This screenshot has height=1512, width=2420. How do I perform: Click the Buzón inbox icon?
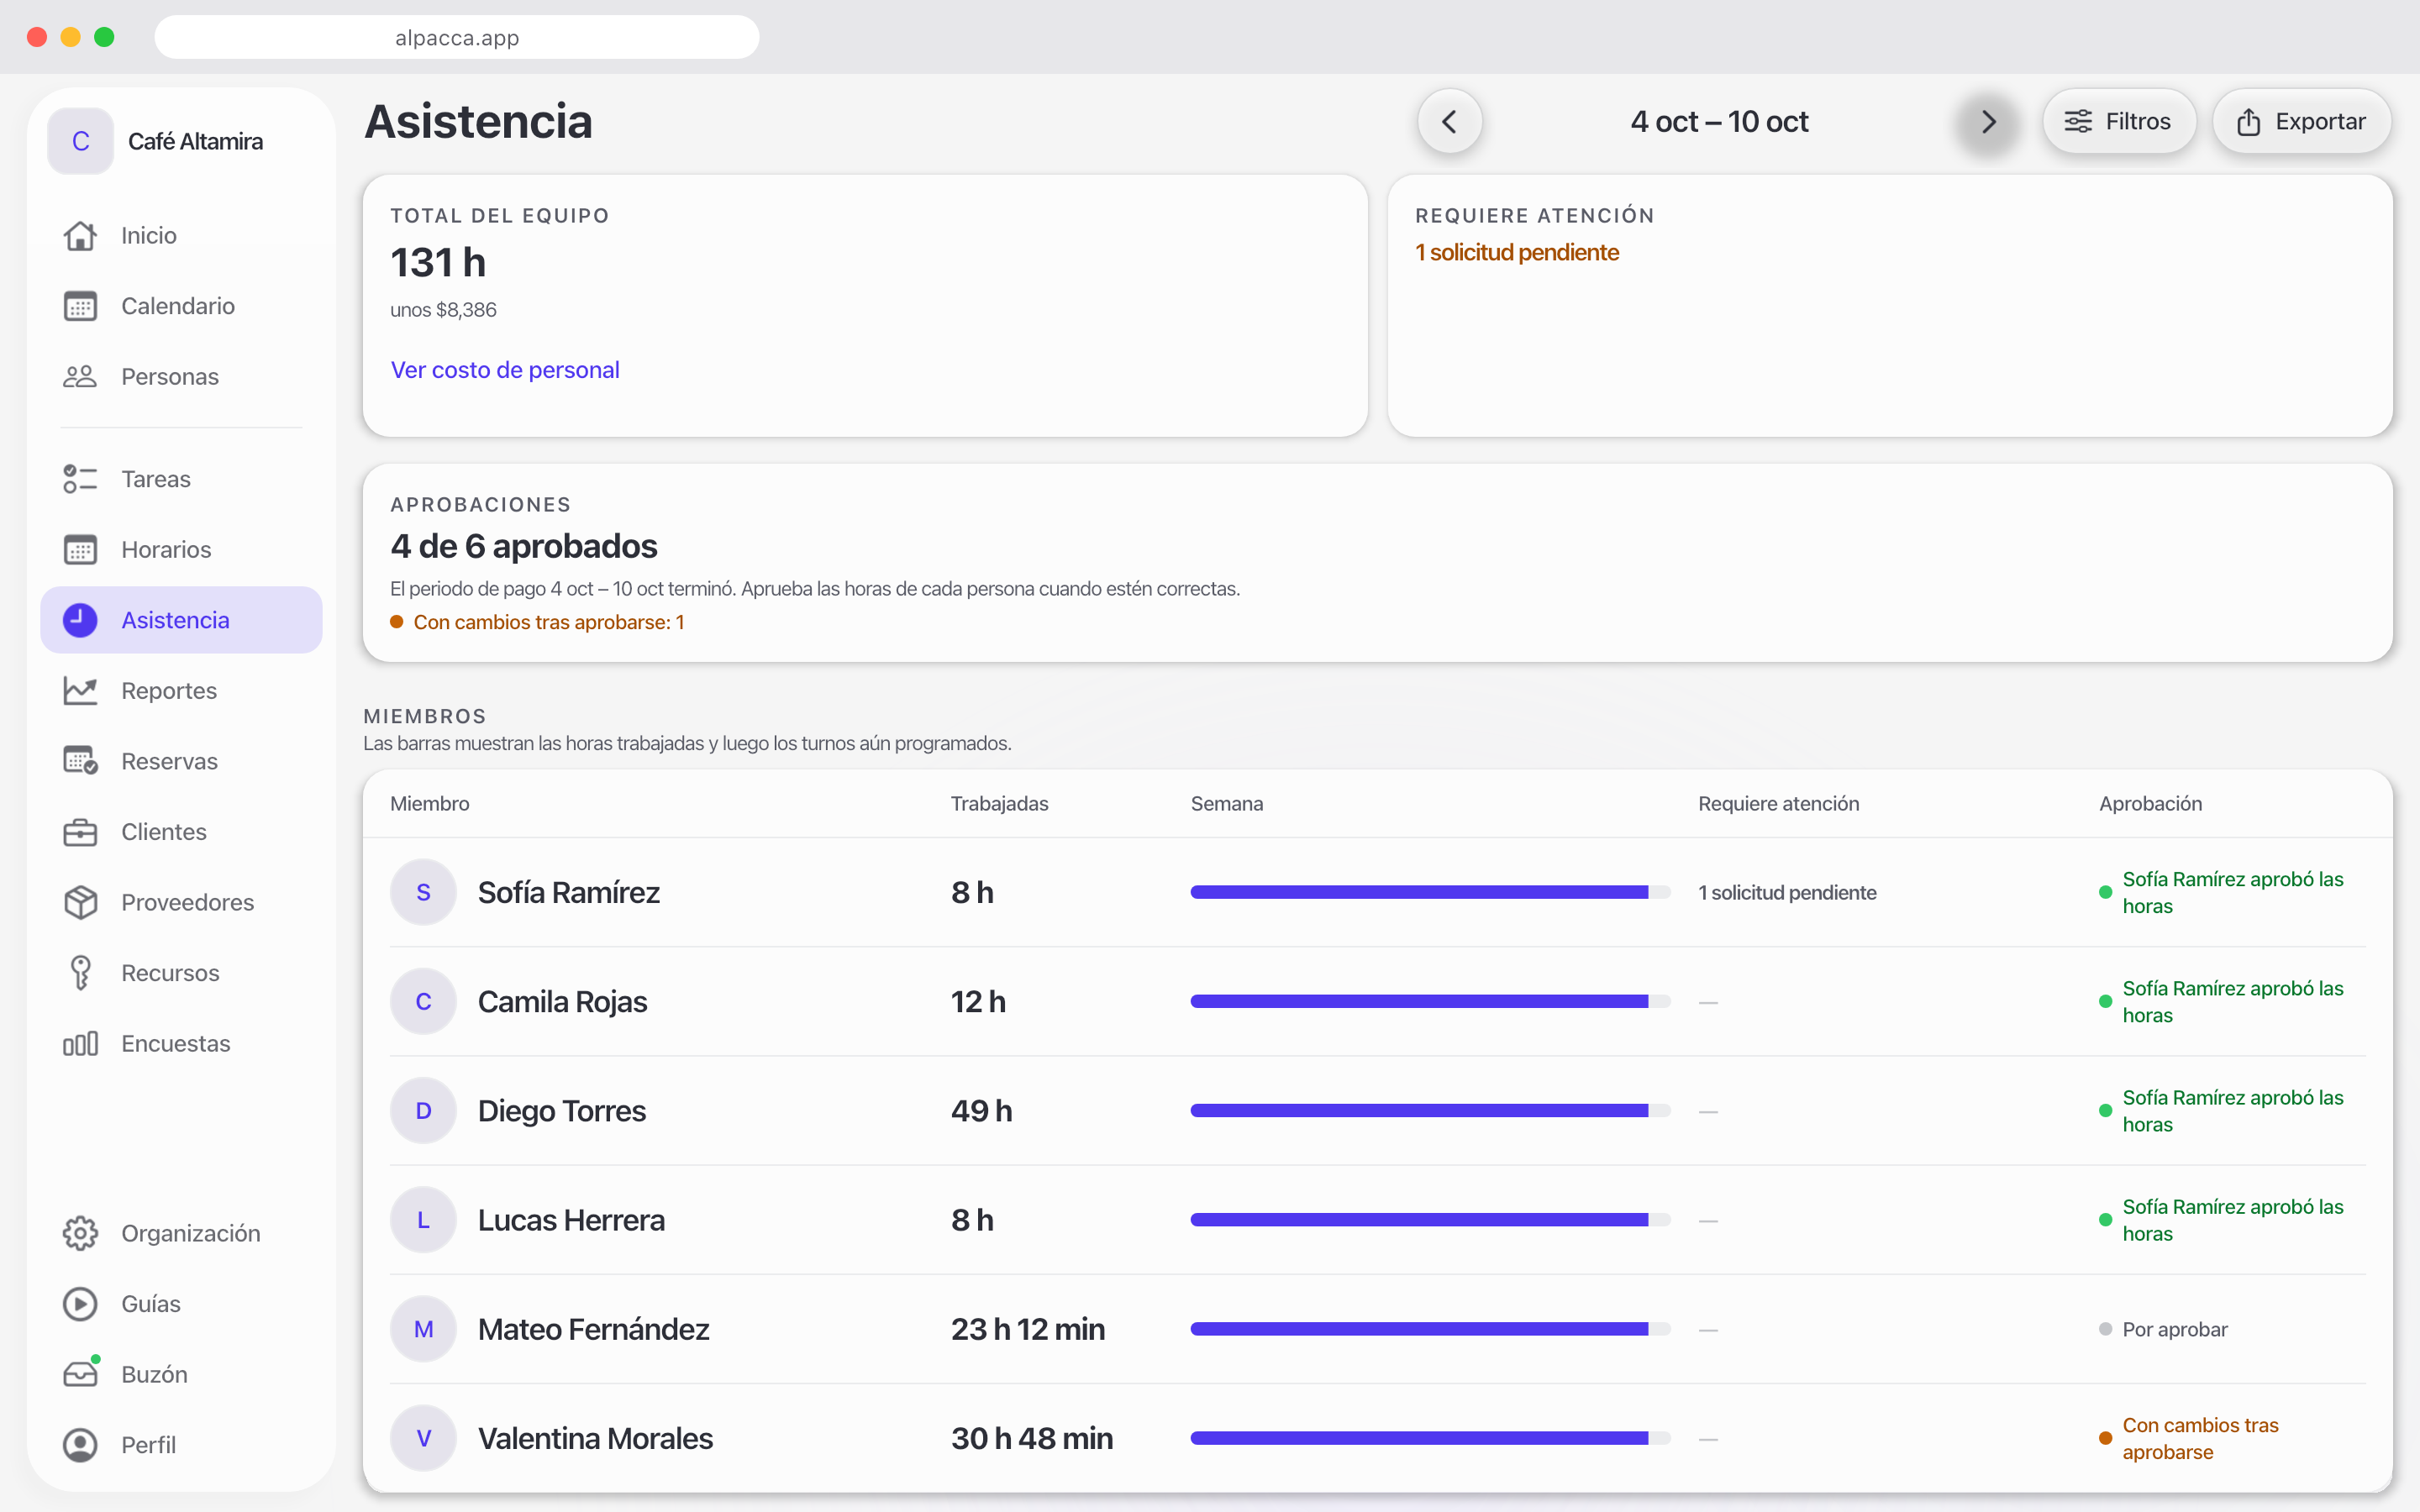tap(80, 1374)
